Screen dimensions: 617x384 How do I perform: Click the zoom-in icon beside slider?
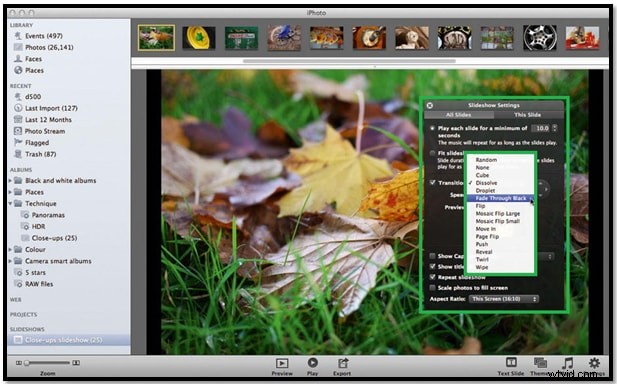point(76,363)
